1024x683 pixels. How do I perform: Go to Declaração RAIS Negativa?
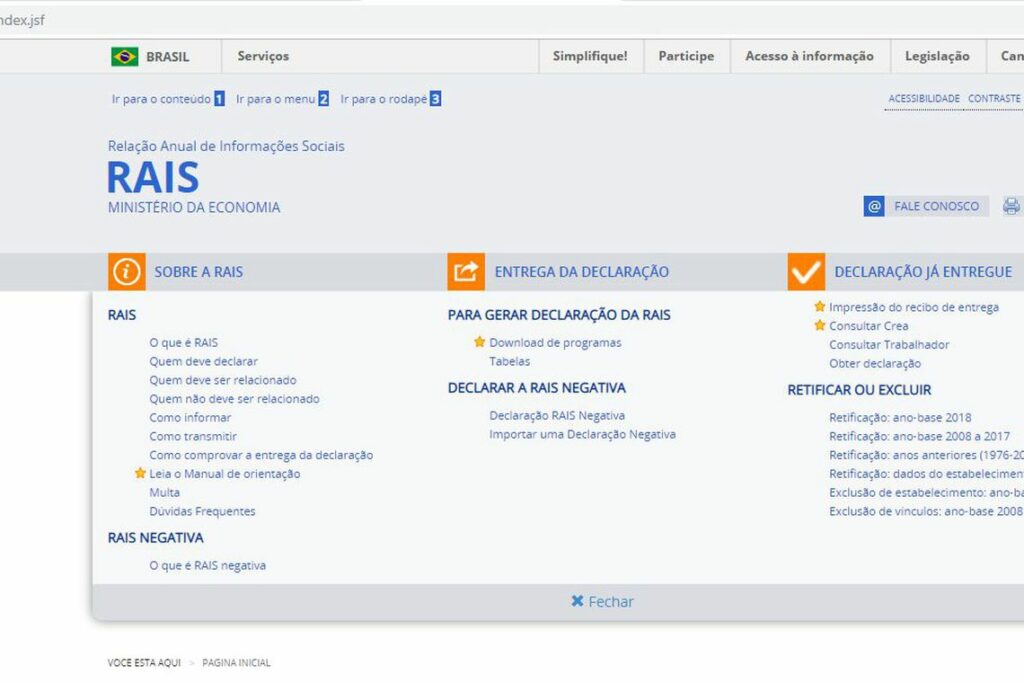557,415
